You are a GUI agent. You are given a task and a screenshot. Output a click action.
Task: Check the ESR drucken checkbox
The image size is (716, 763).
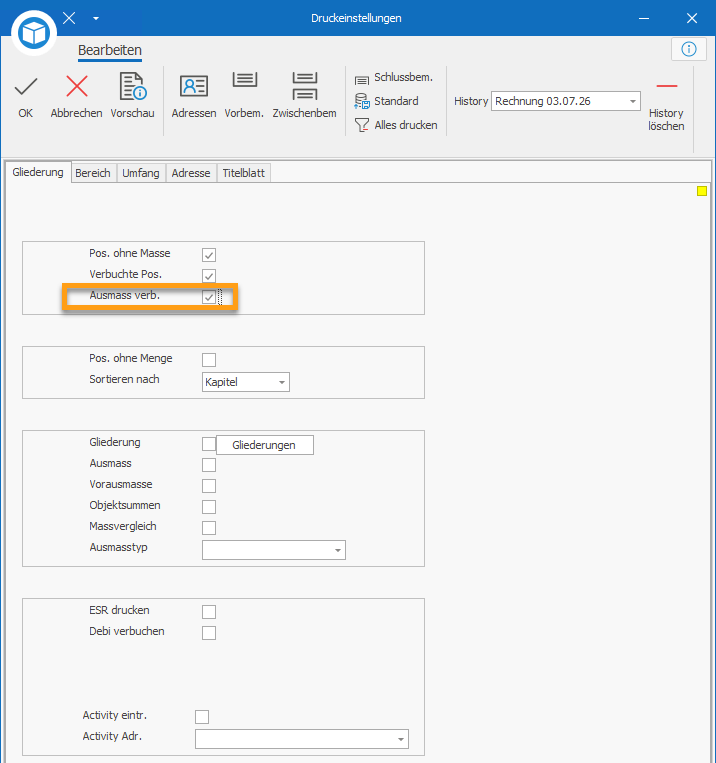pos(209,612)
